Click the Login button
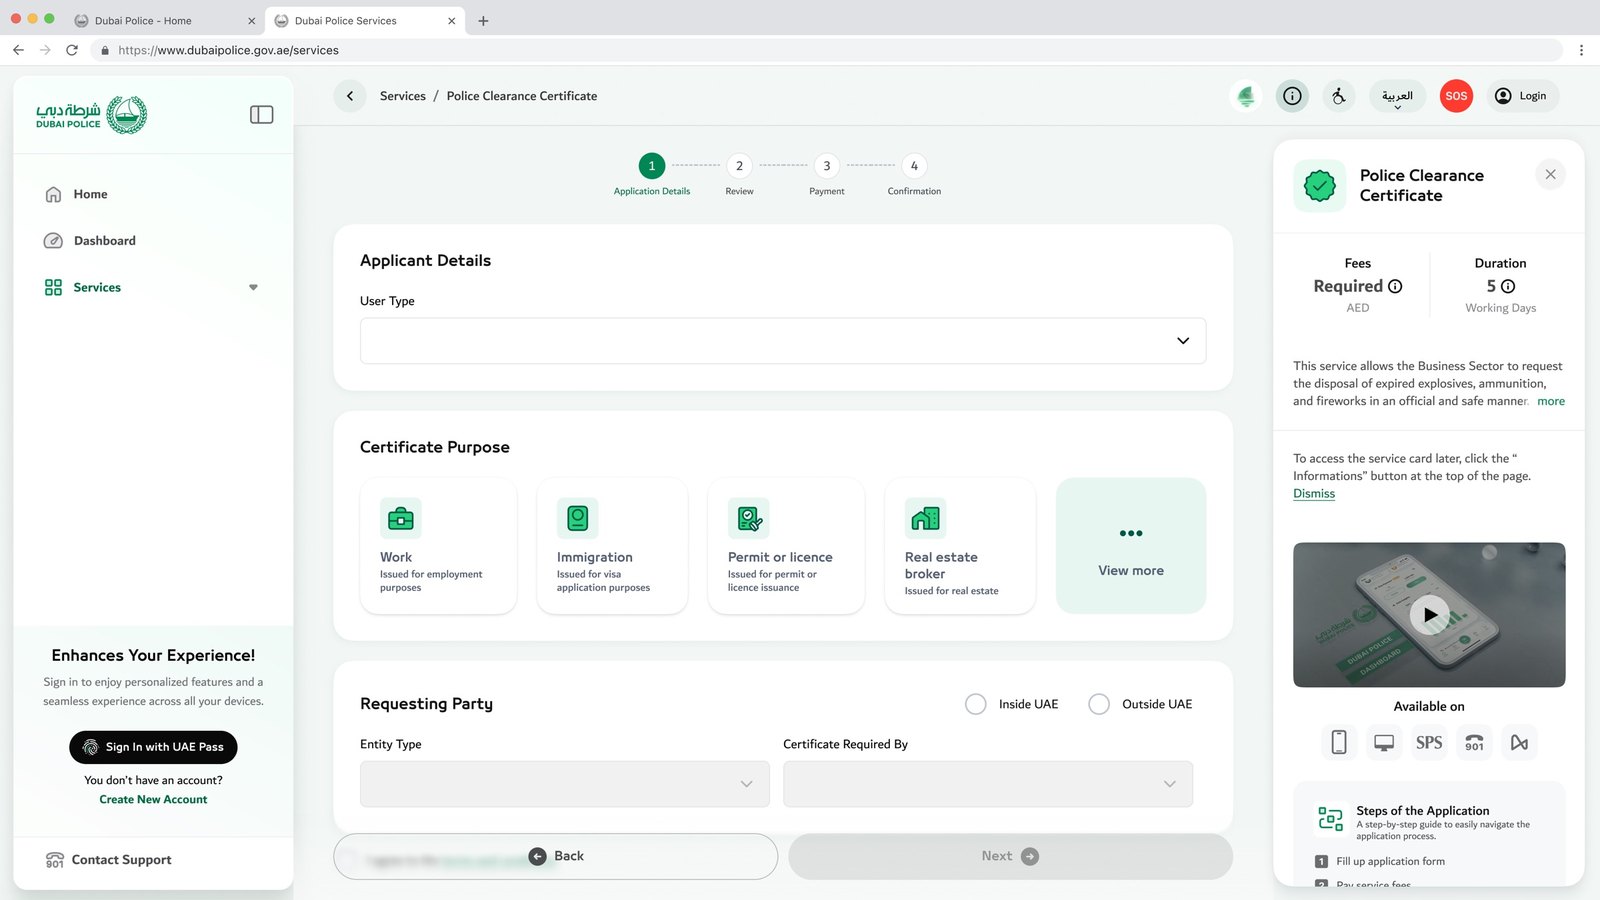The image size is (1600, 900). [1521, 96]
